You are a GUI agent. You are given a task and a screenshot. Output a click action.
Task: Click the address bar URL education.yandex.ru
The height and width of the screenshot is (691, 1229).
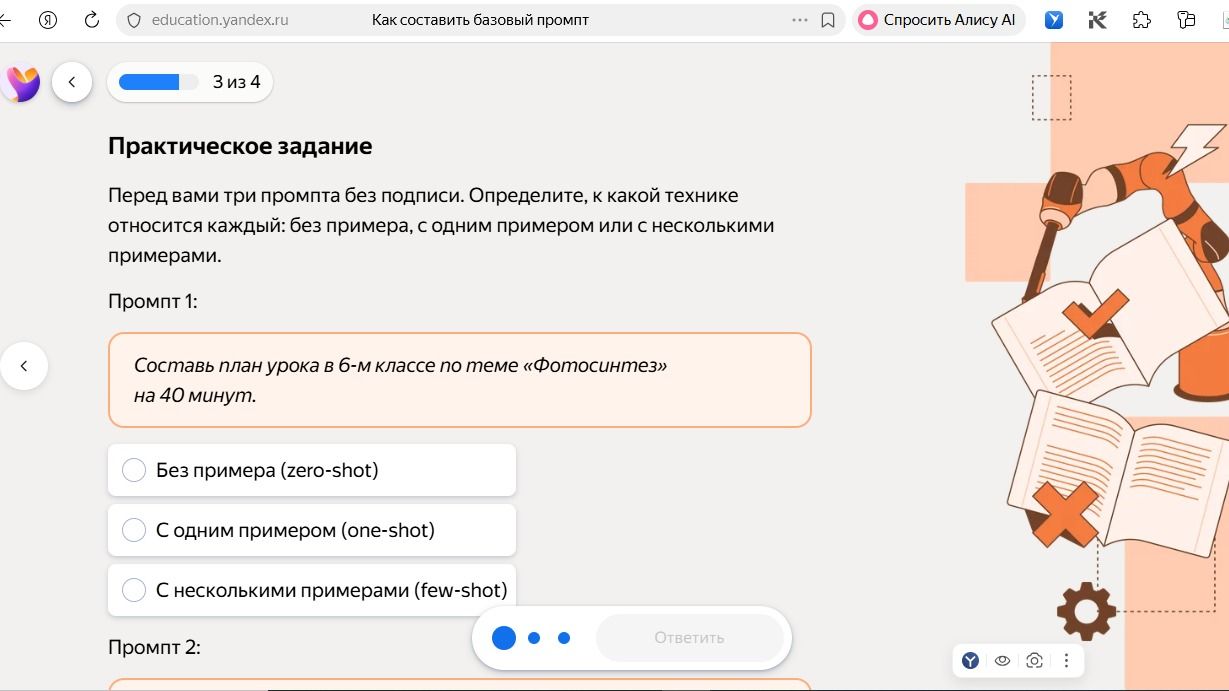pyautogui.click(x=220, y=20)
